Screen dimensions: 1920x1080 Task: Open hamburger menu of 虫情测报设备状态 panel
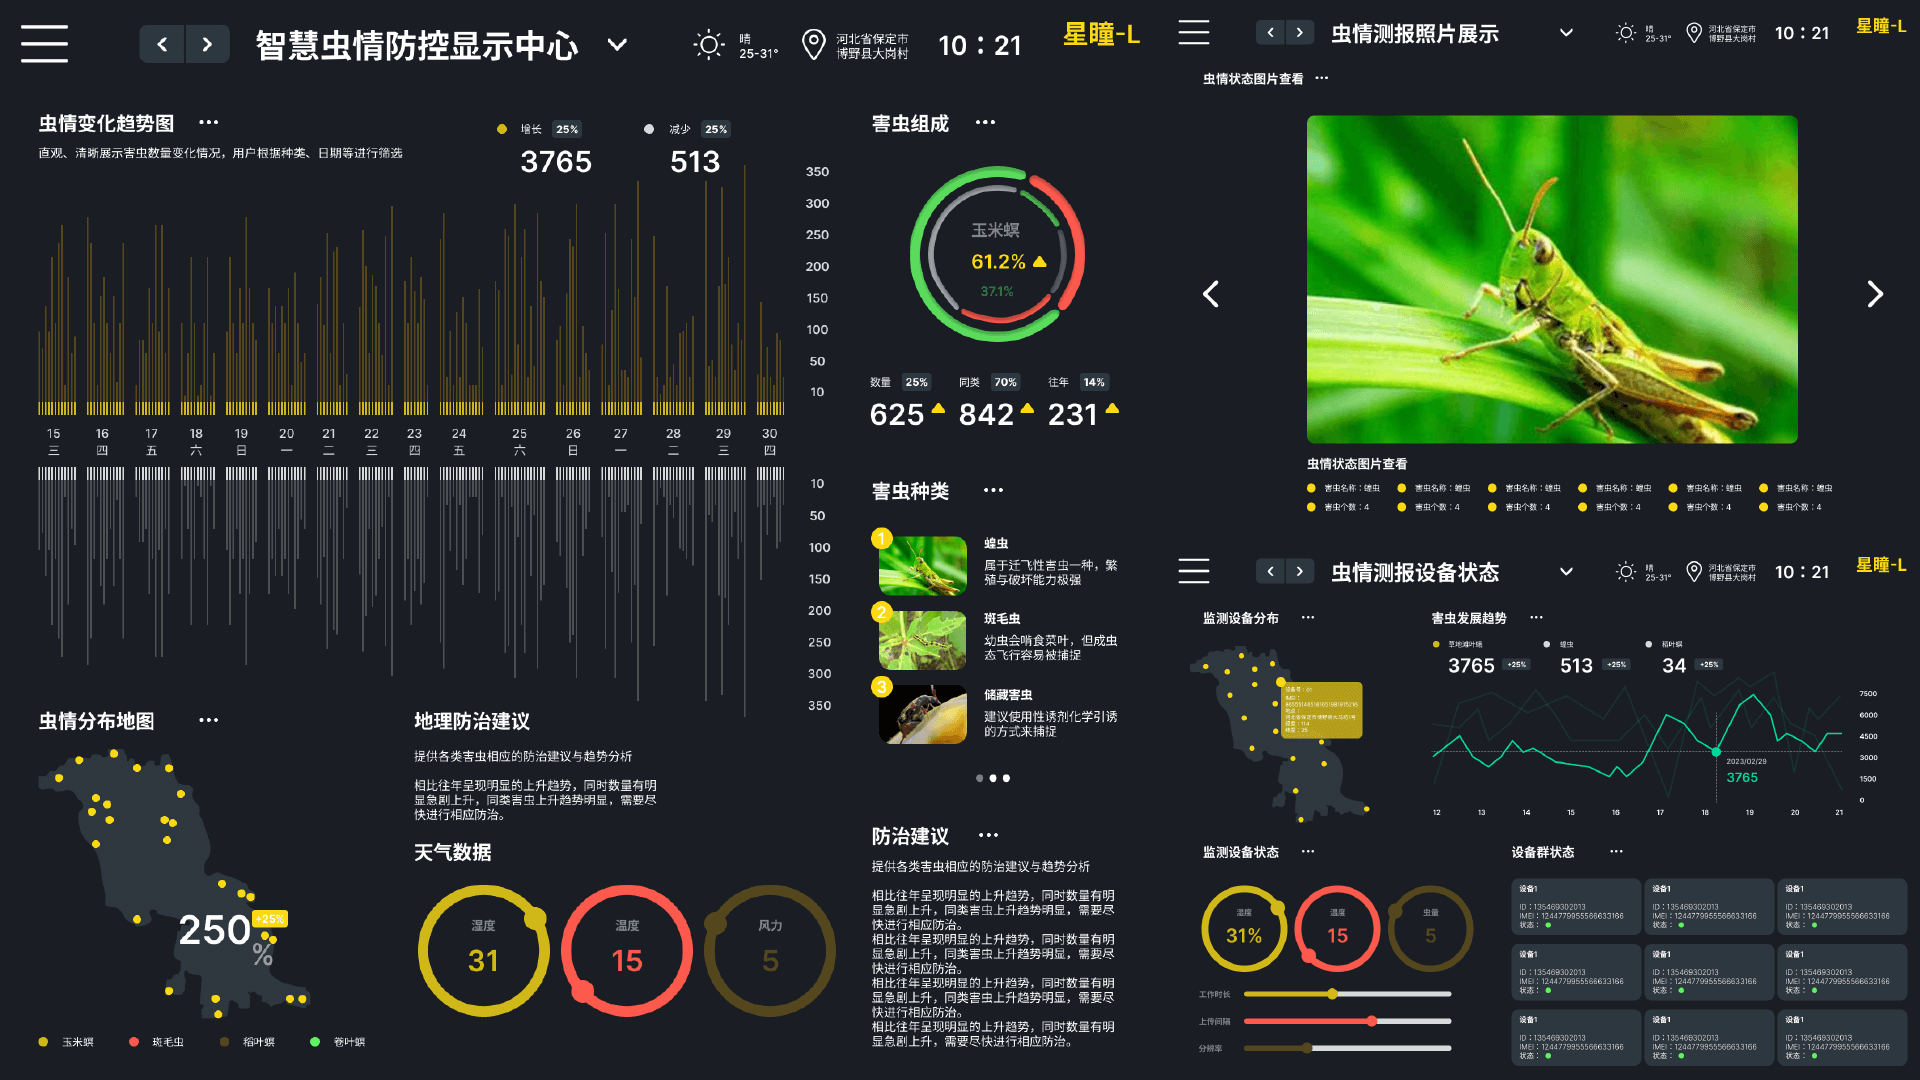click(x=1194, y=571)
